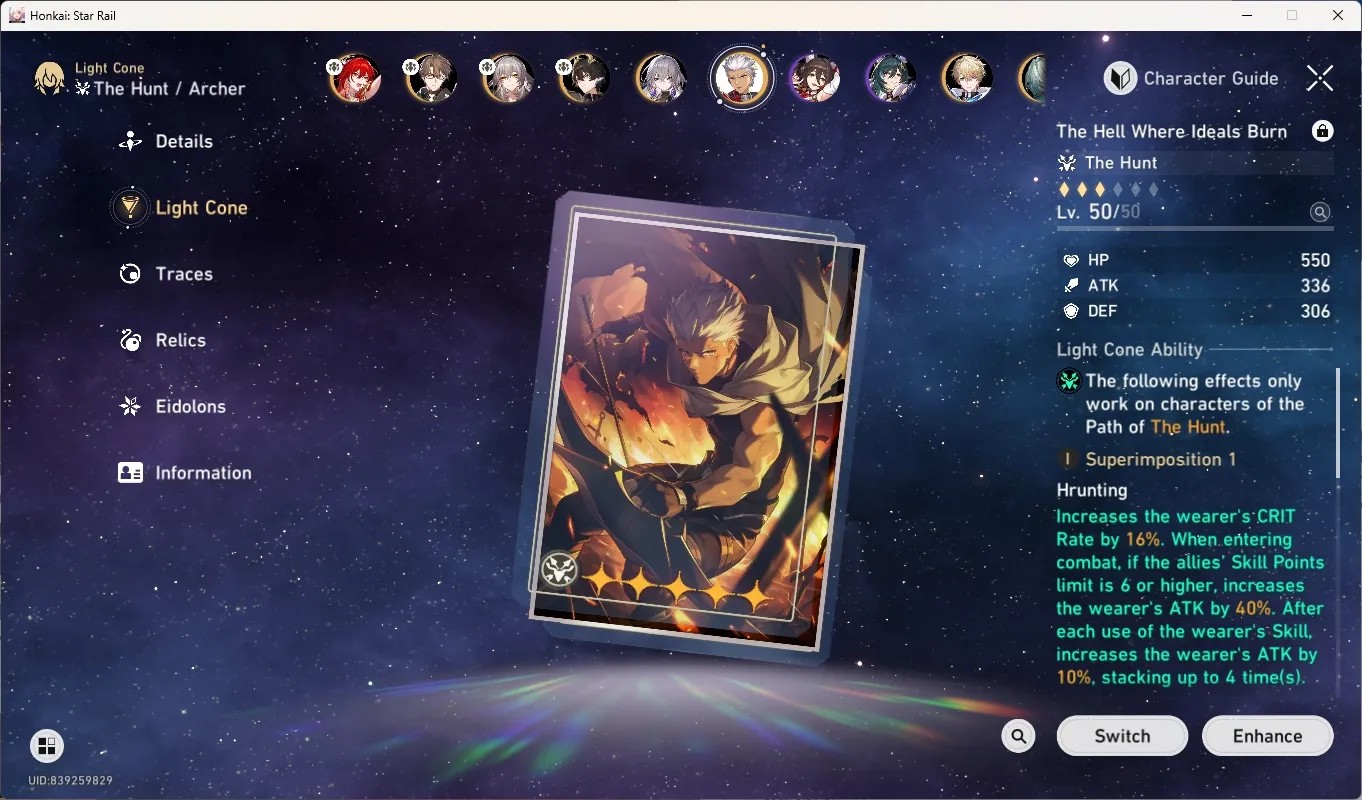Select the brown-haired character with glasses portrait
1362x800 pixels.
pyautogui.click(x=432, y=78)
